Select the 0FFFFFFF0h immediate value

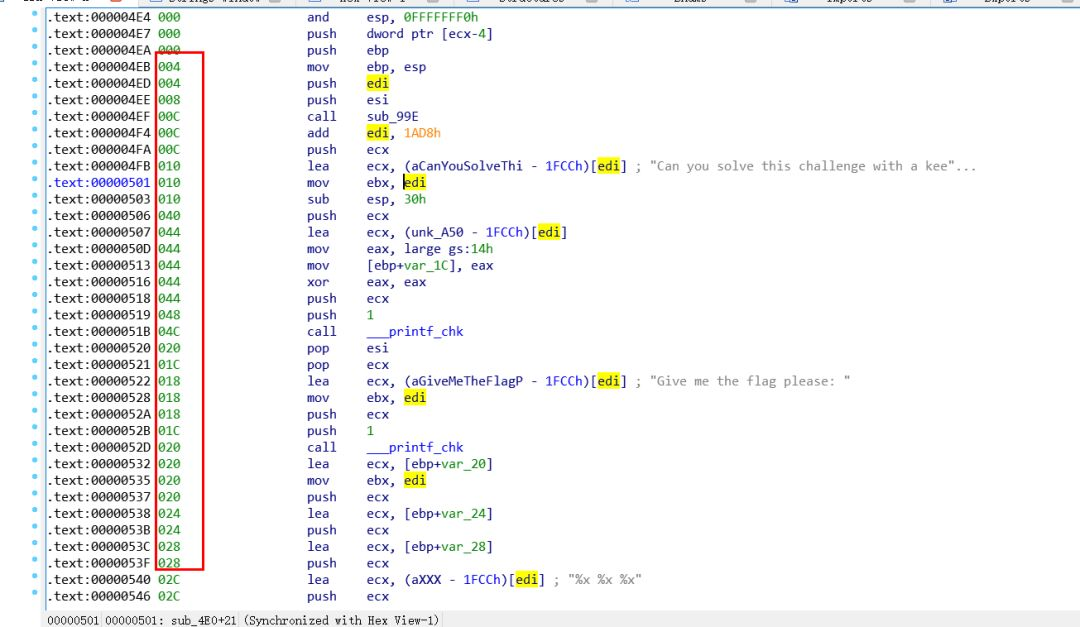click(441, 17)
